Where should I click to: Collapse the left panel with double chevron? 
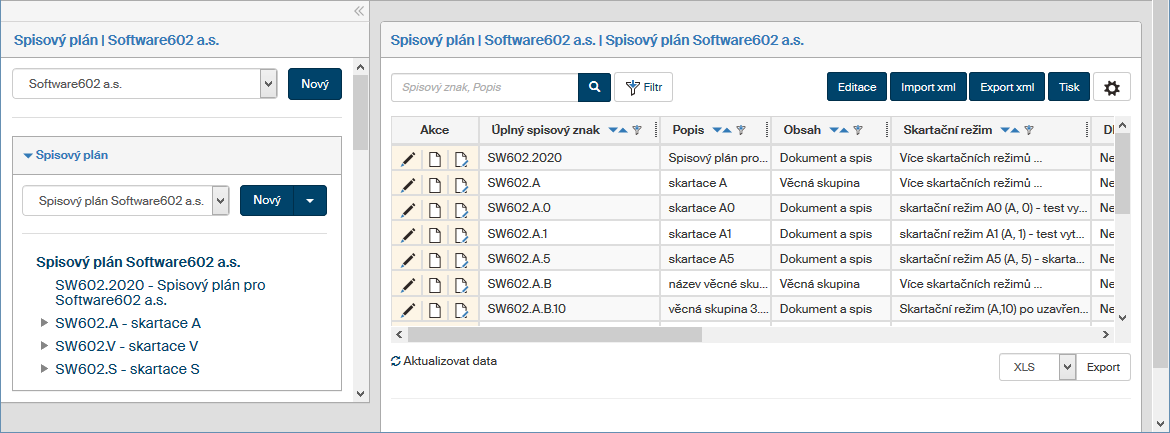(358, 10)
